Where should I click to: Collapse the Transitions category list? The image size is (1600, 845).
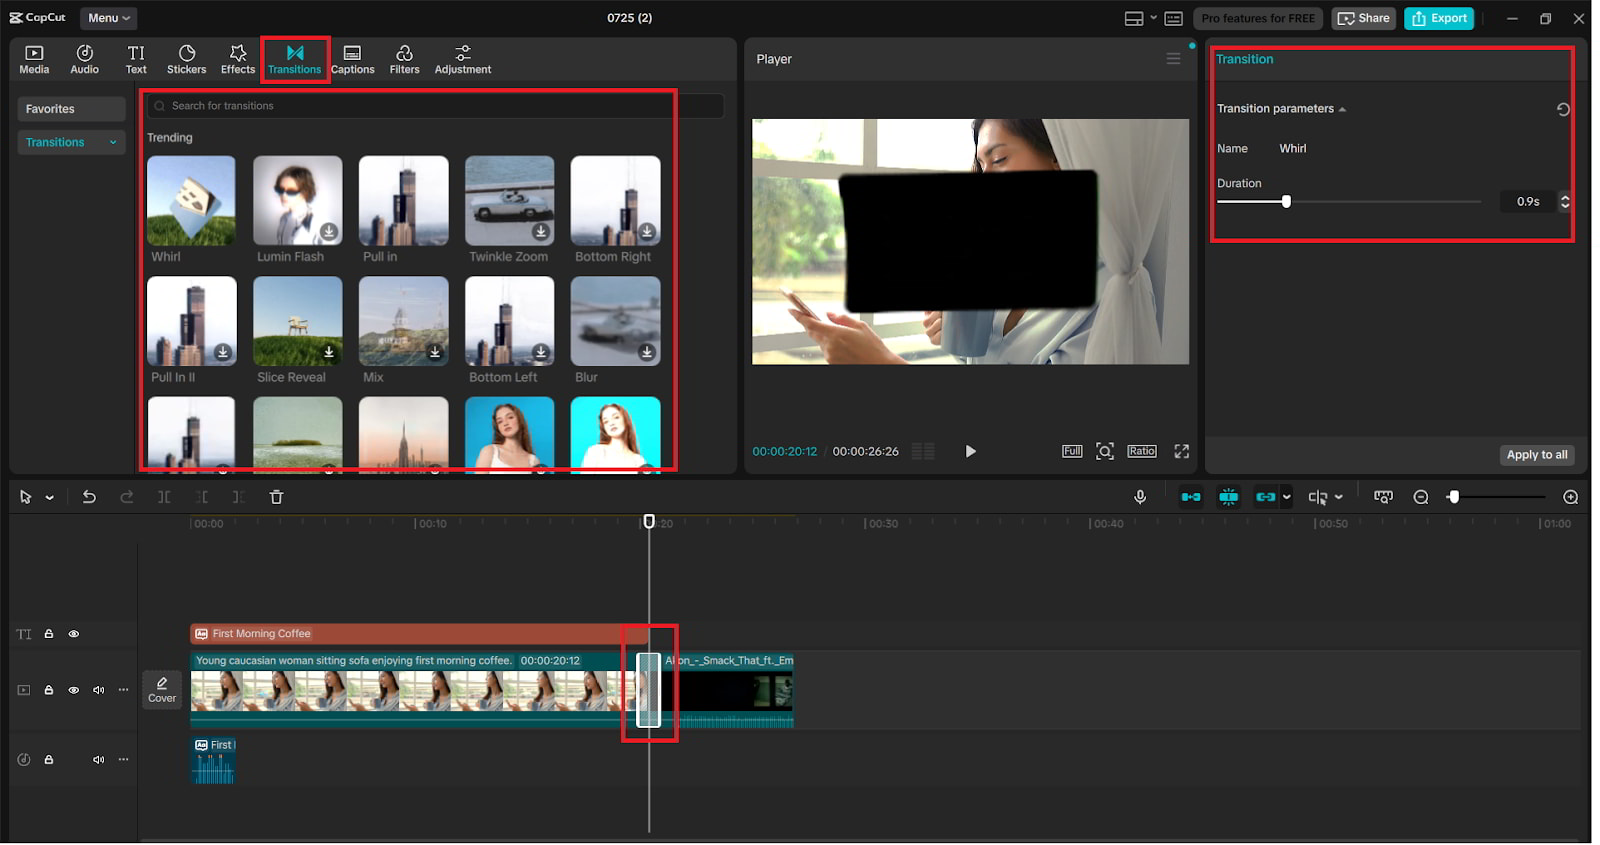(x=113, y=143)
